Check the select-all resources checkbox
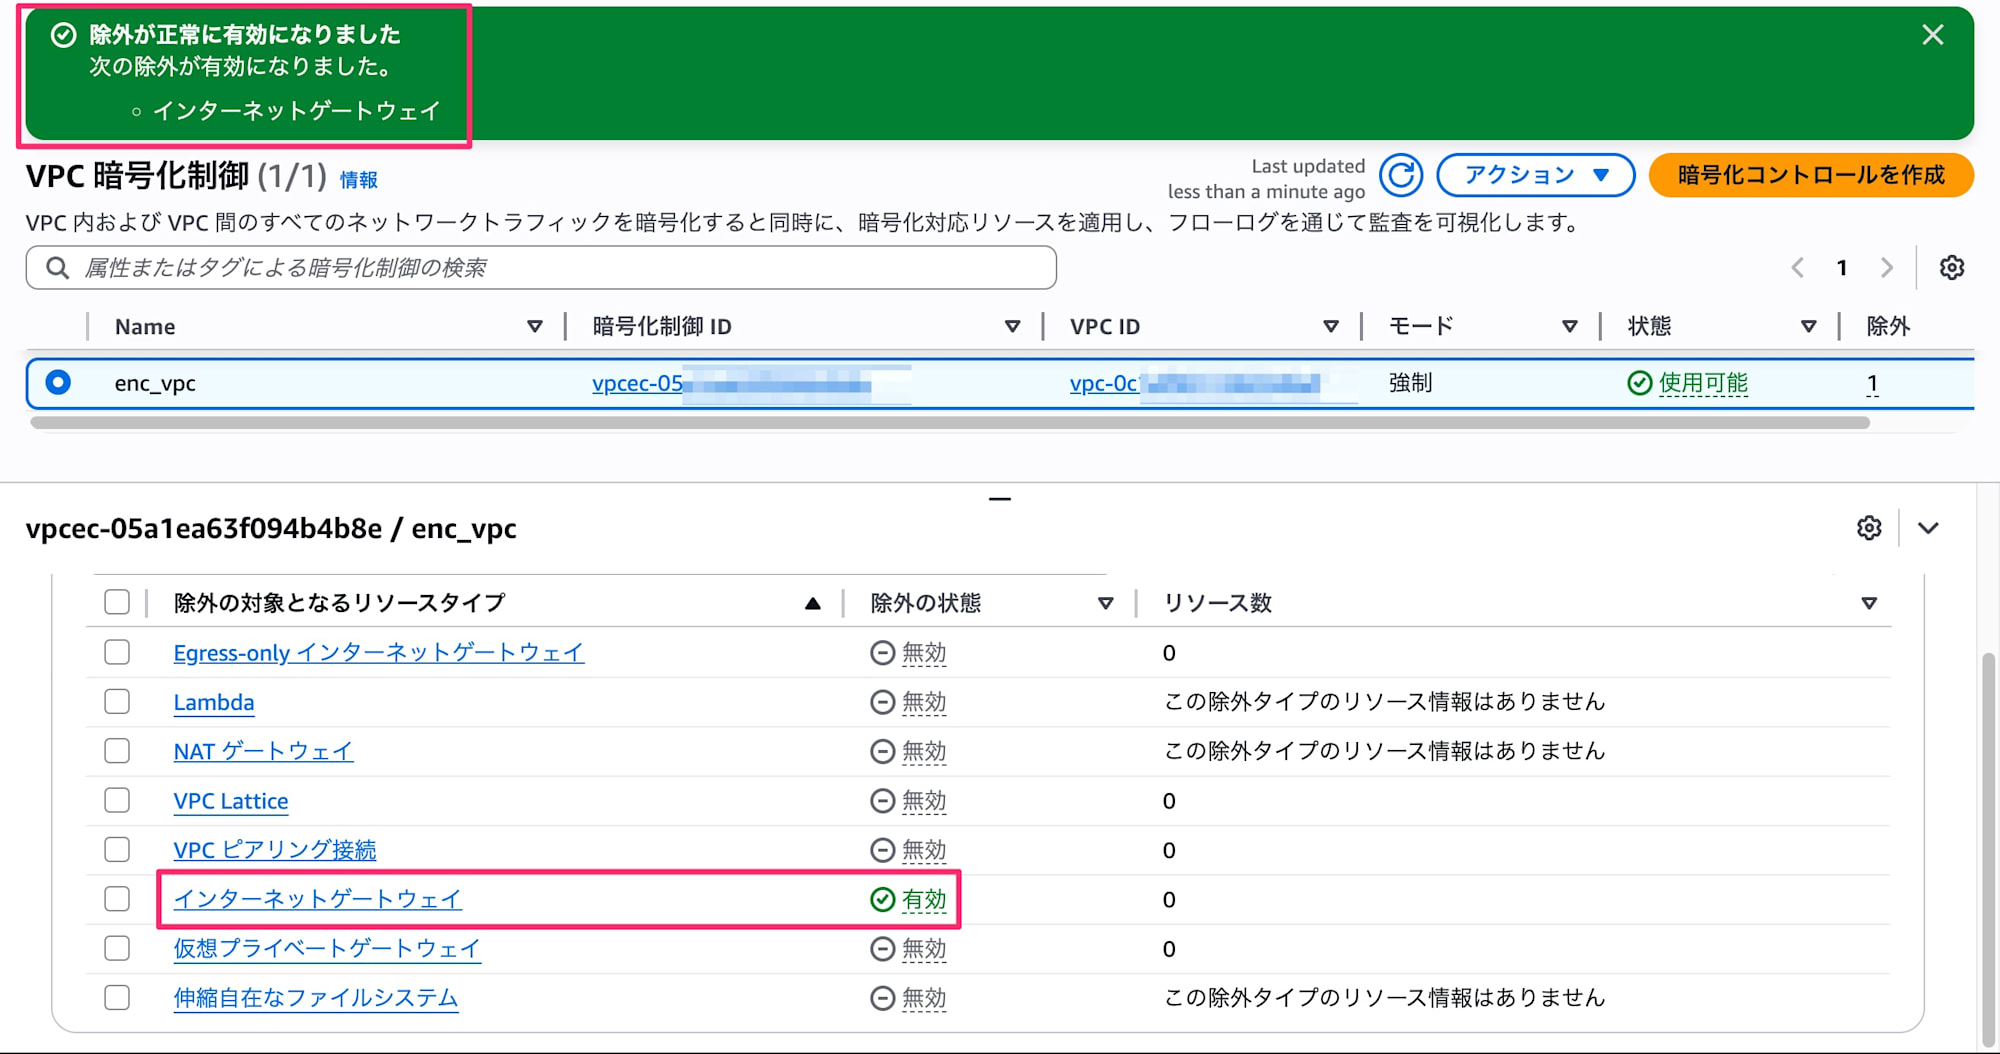The height and width of the screenshot is (1054, 2000). (117, 602)
